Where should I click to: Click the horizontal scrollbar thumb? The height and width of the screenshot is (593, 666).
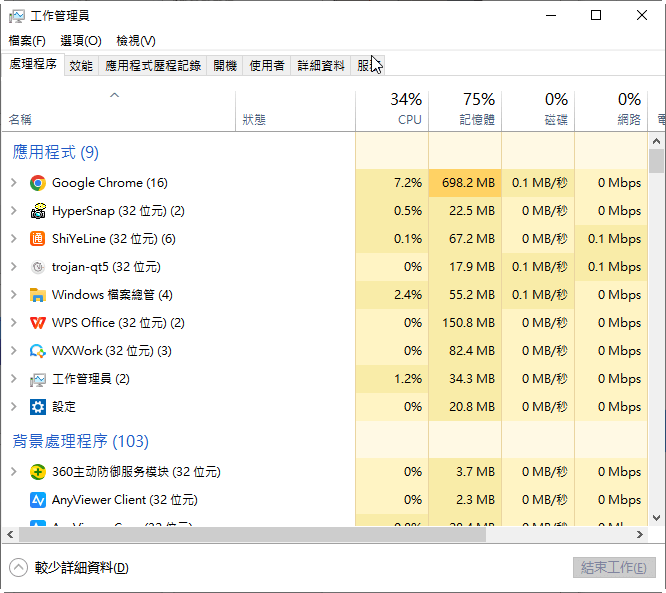(x=252, y=534)
